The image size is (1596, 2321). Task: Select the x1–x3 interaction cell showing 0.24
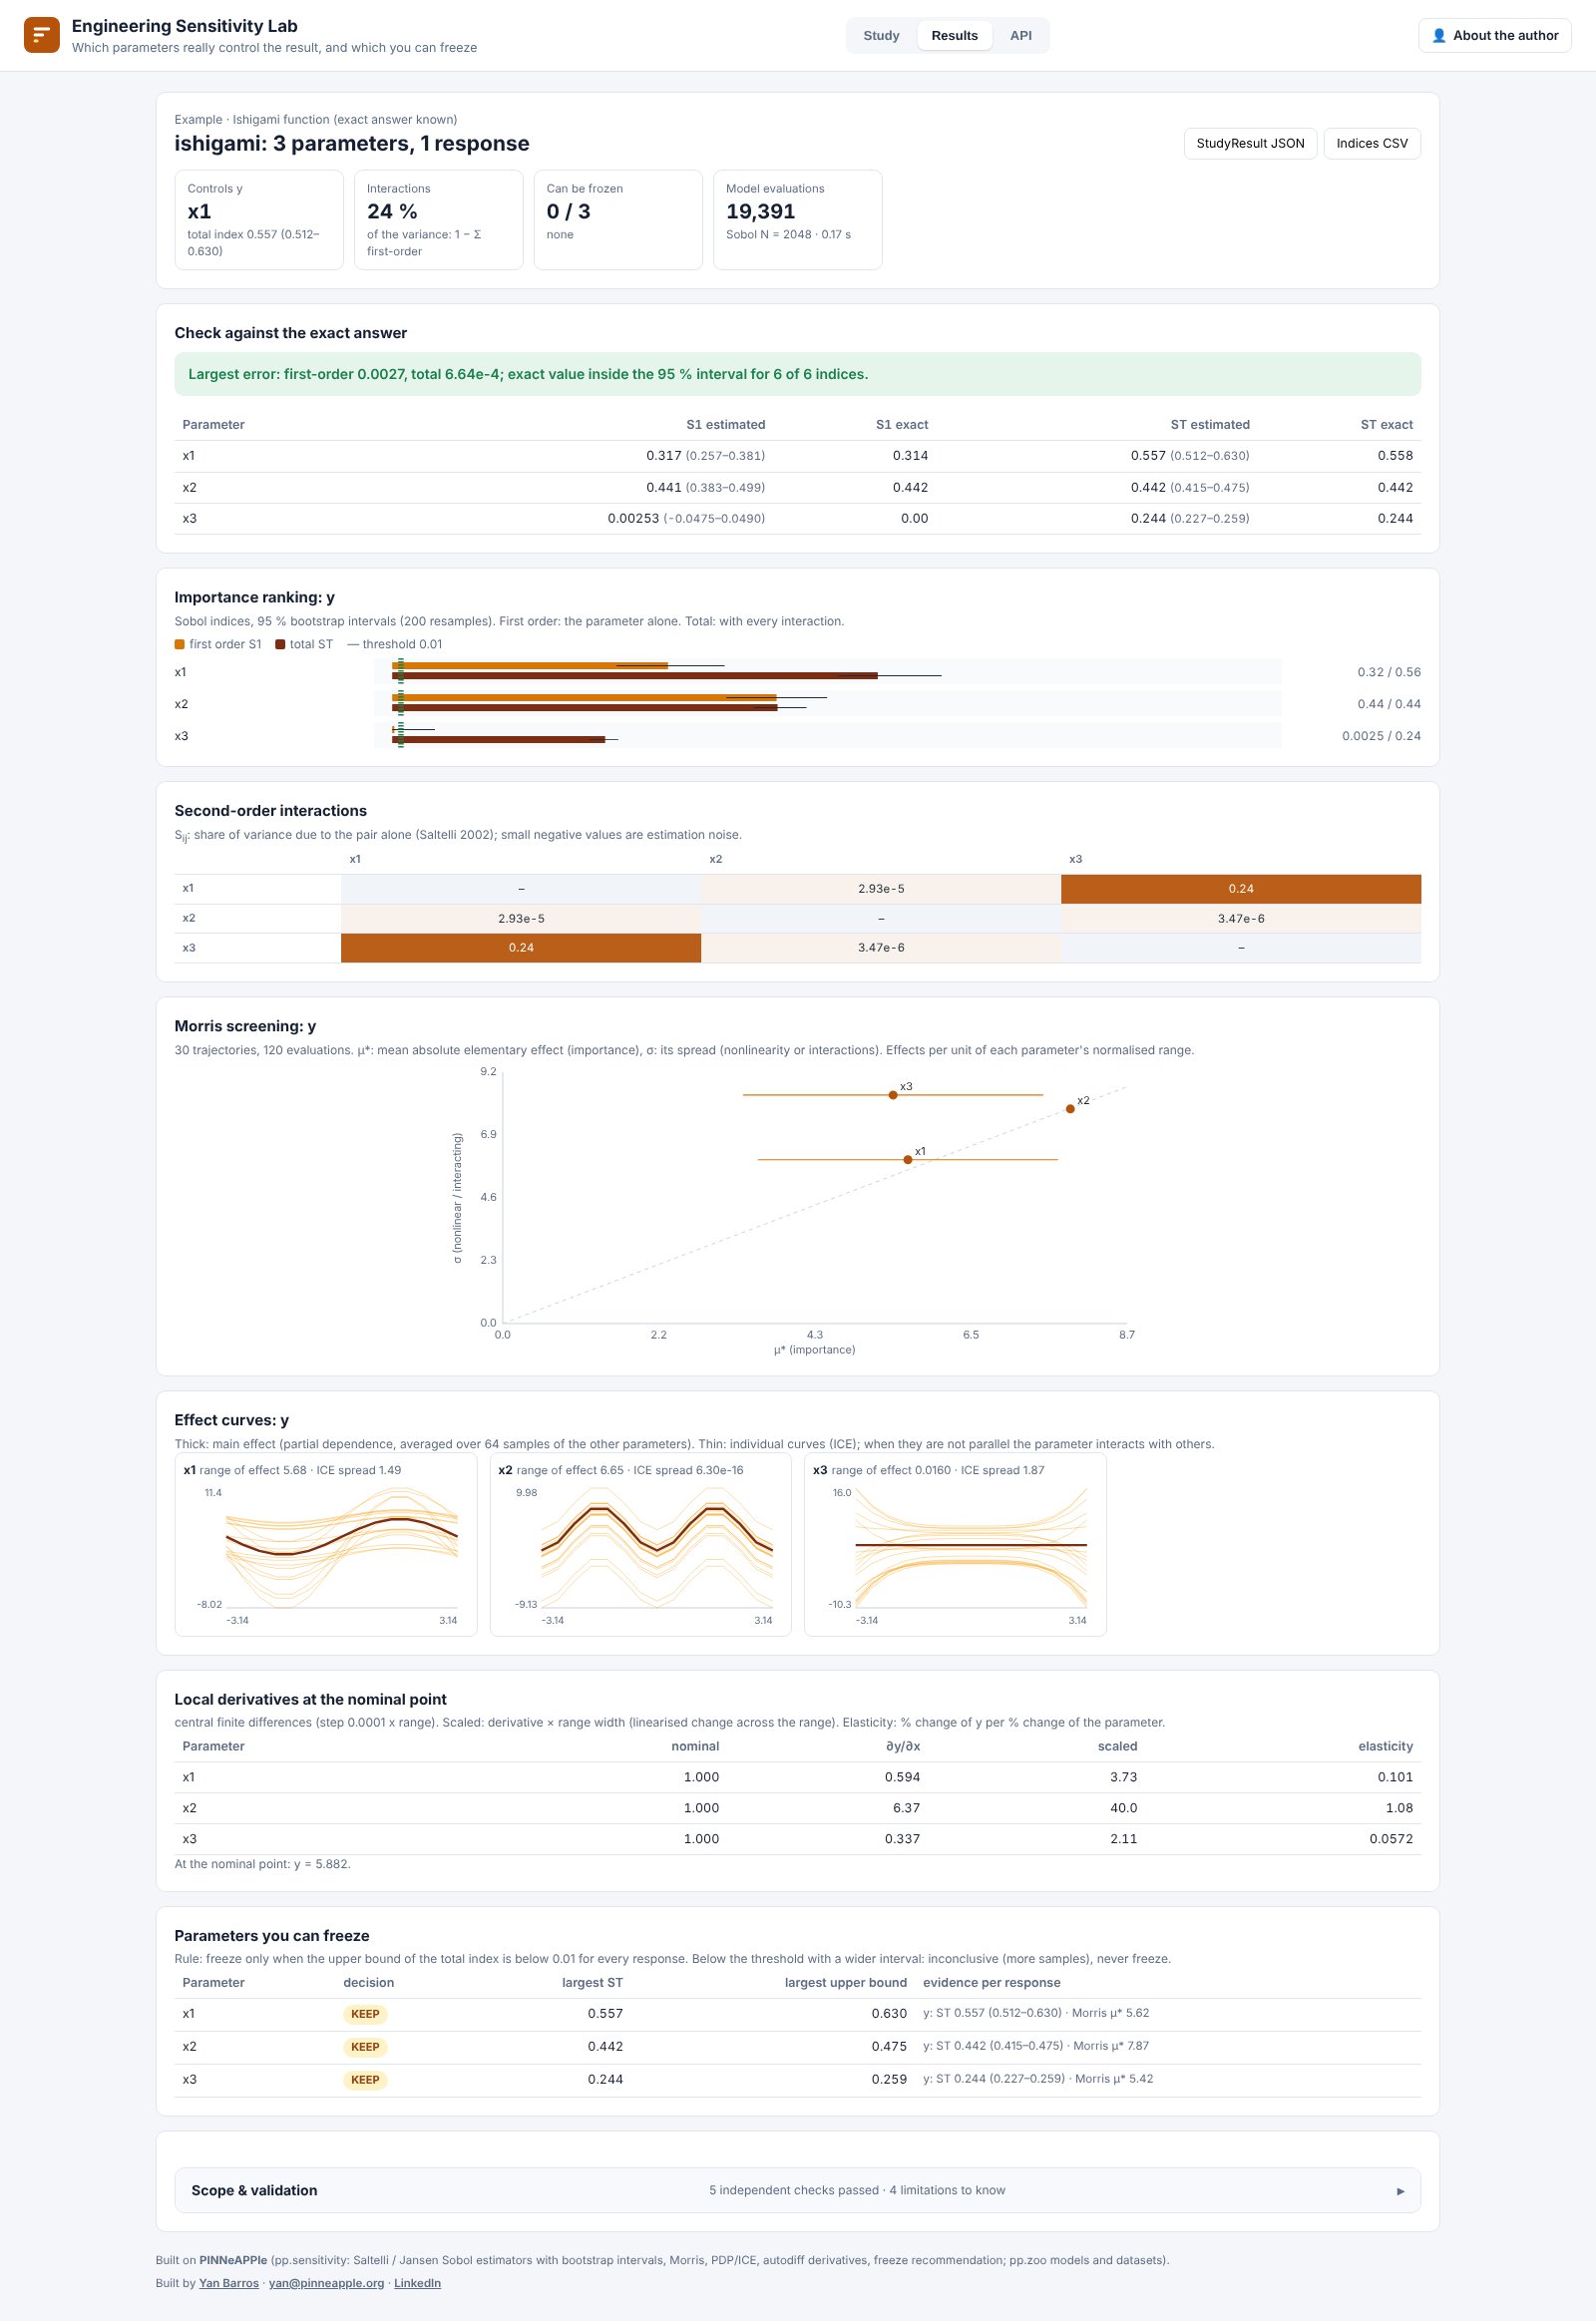click(1240, 888)
